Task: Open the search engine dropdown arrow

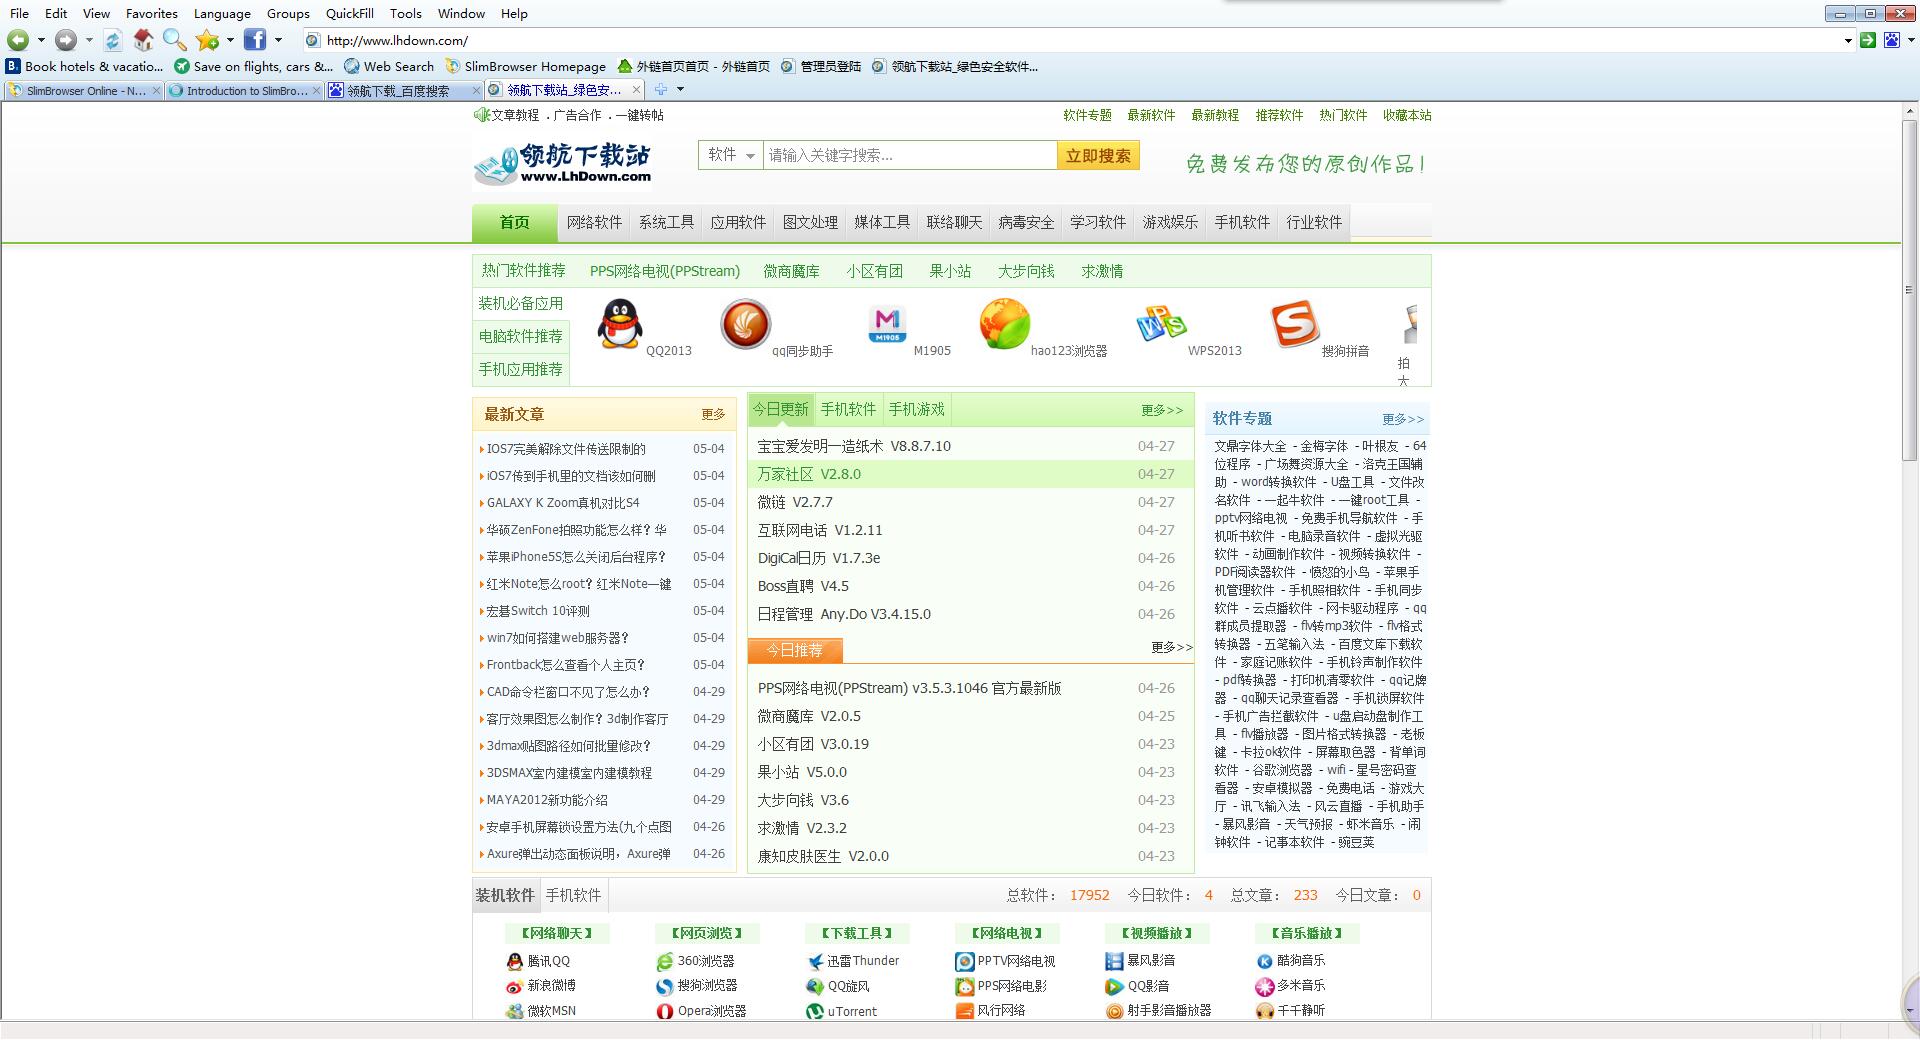Action: 1909,40
